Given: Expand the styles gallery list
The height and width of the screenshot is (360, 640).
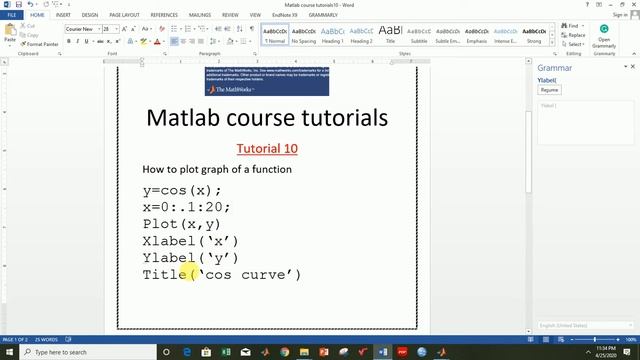Looking at the screenshot, I should (552, 42).
